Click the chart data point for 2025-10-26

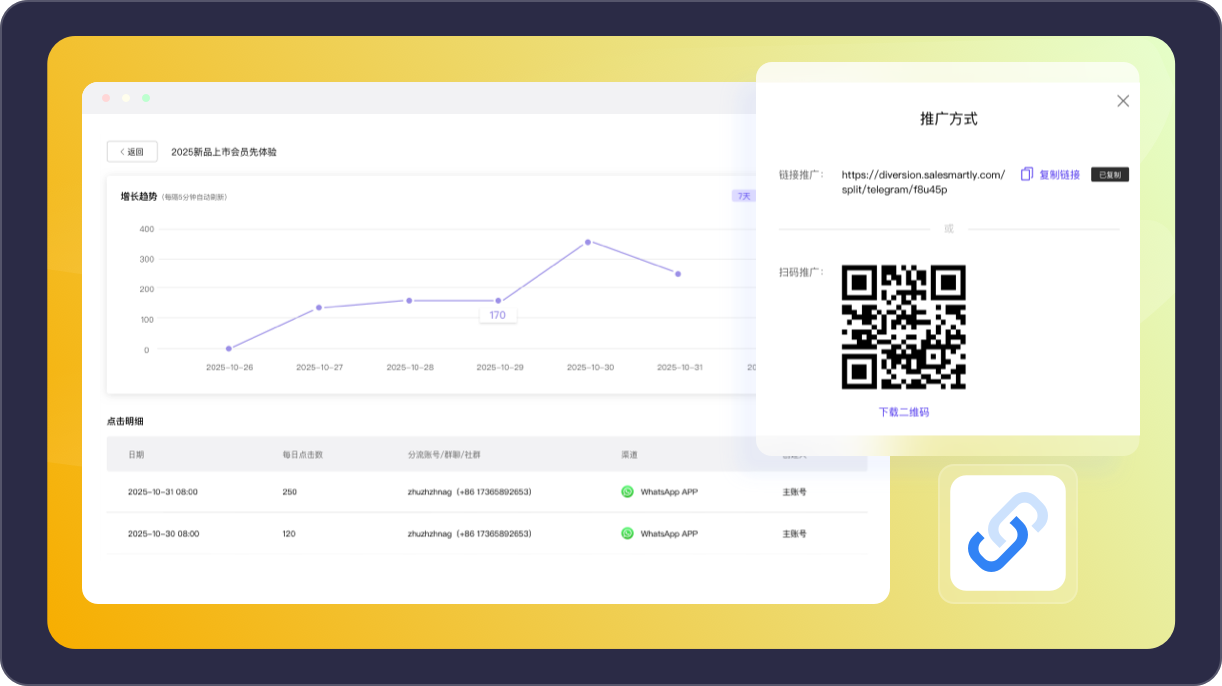tap(229, 349)
